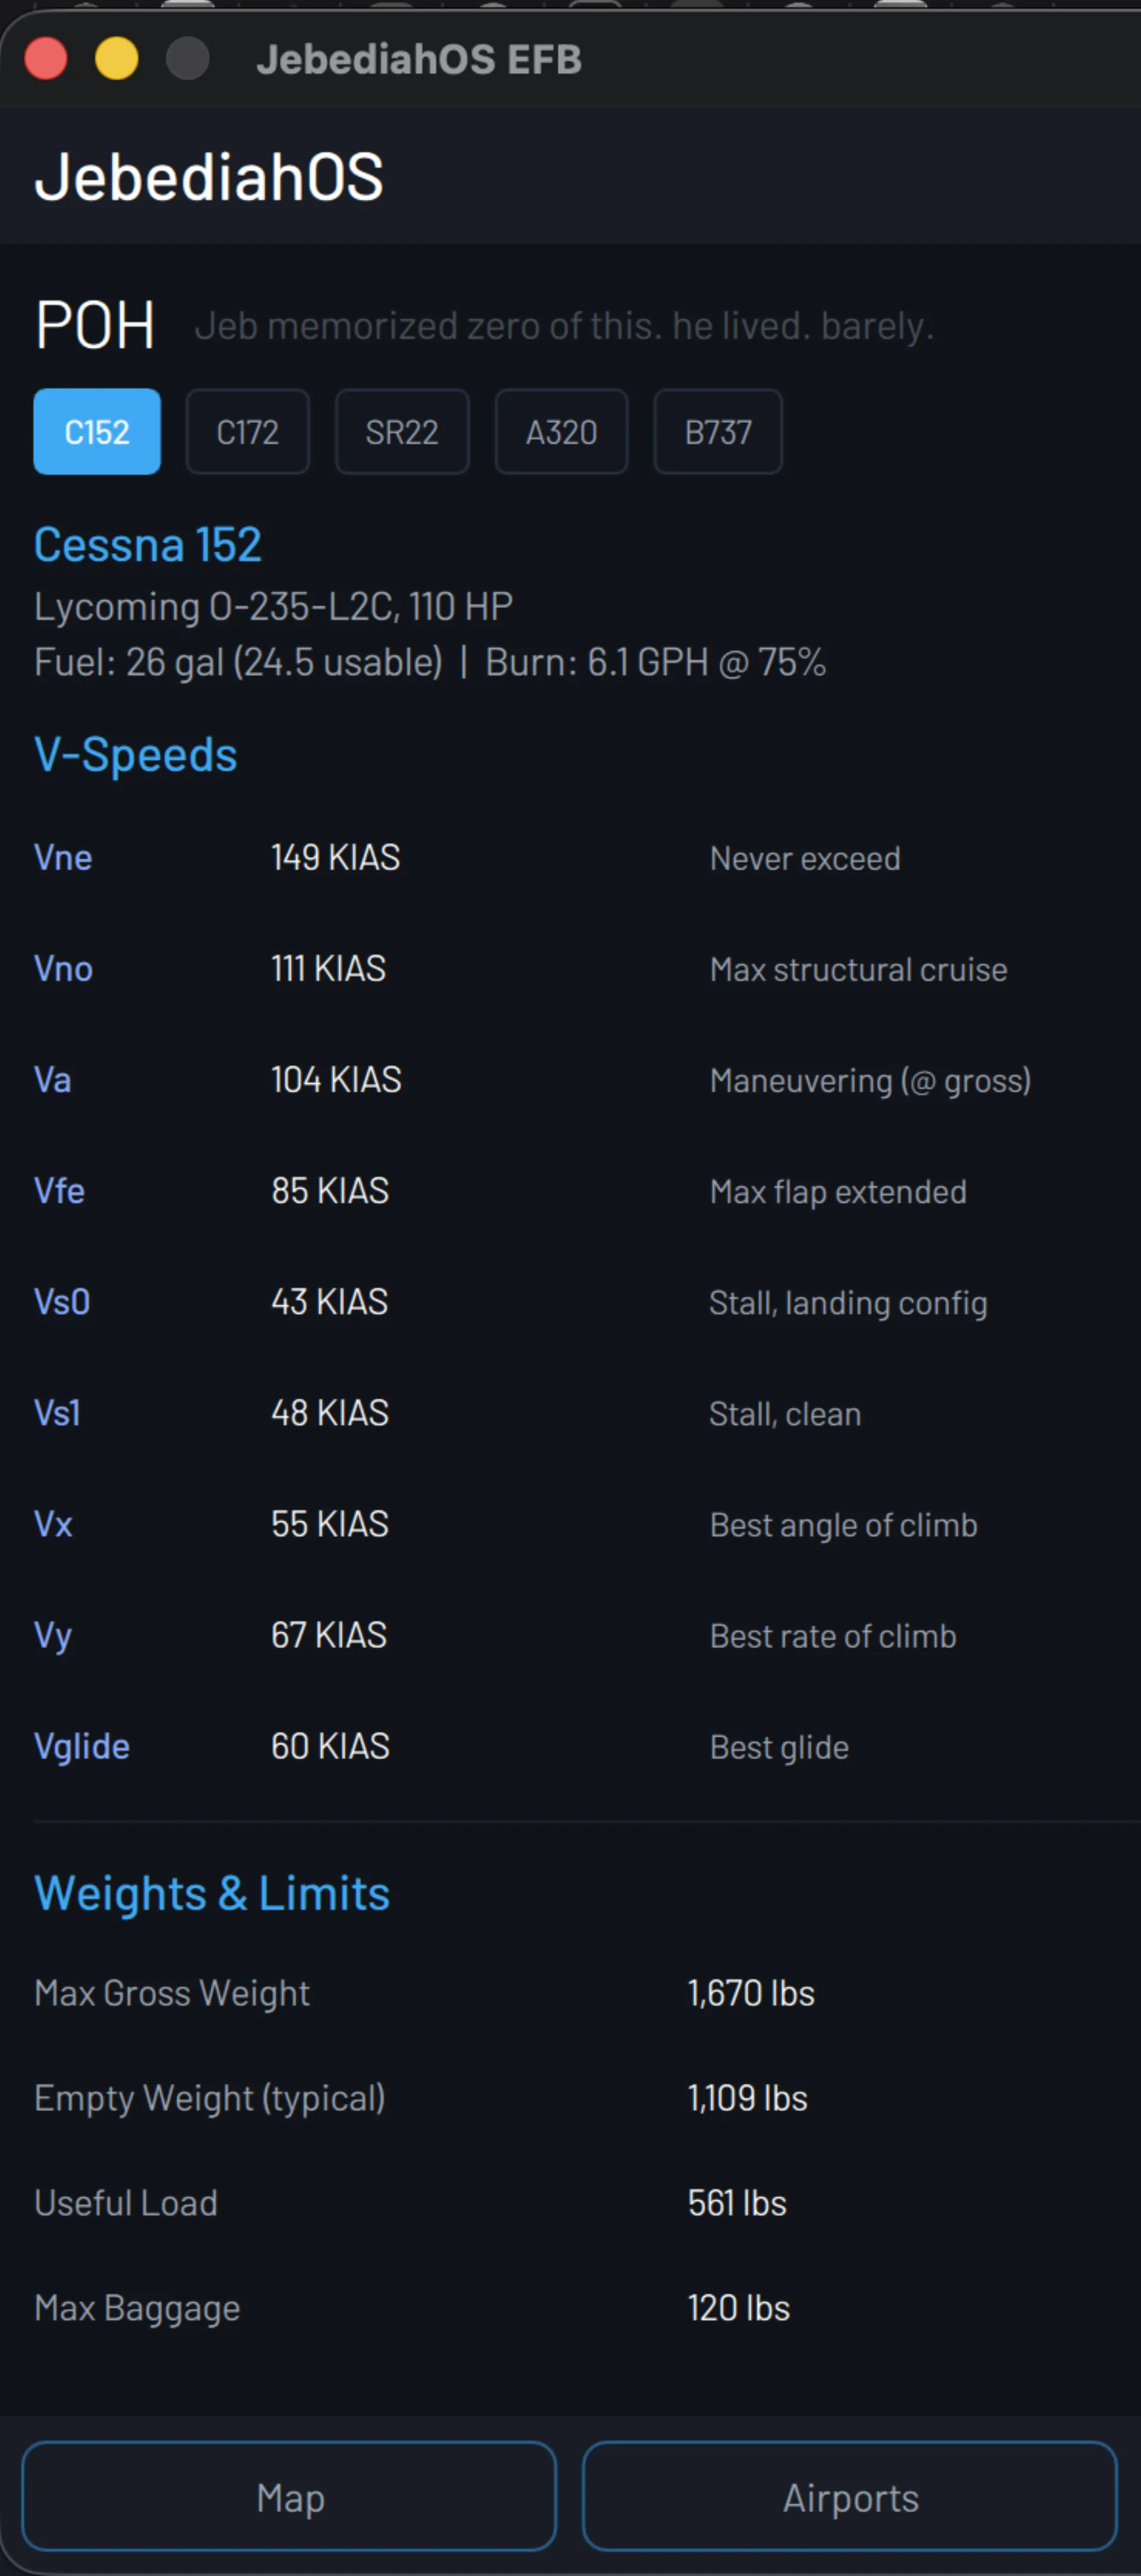Click the POH header label

94,324
